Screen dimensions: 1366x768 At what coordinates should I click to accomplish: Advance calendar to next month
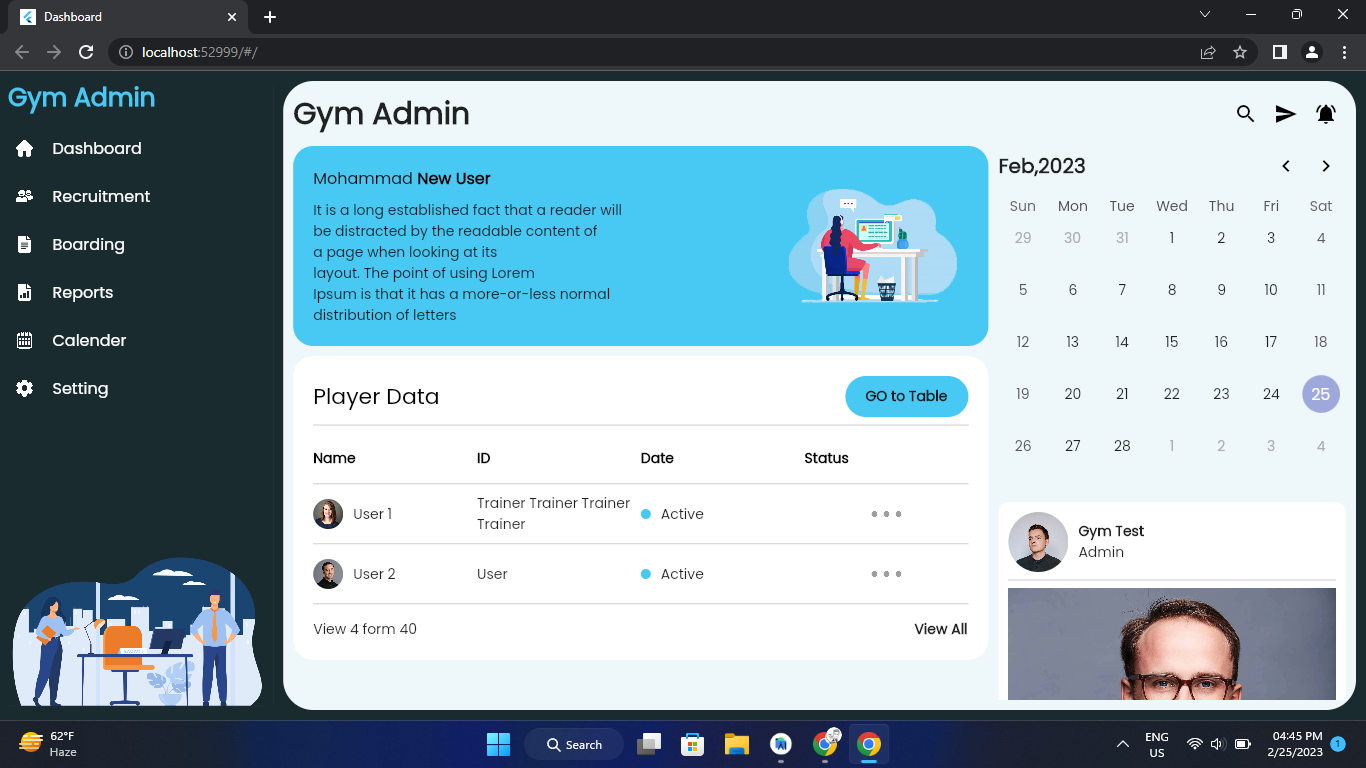click(x=1326, y=166)
